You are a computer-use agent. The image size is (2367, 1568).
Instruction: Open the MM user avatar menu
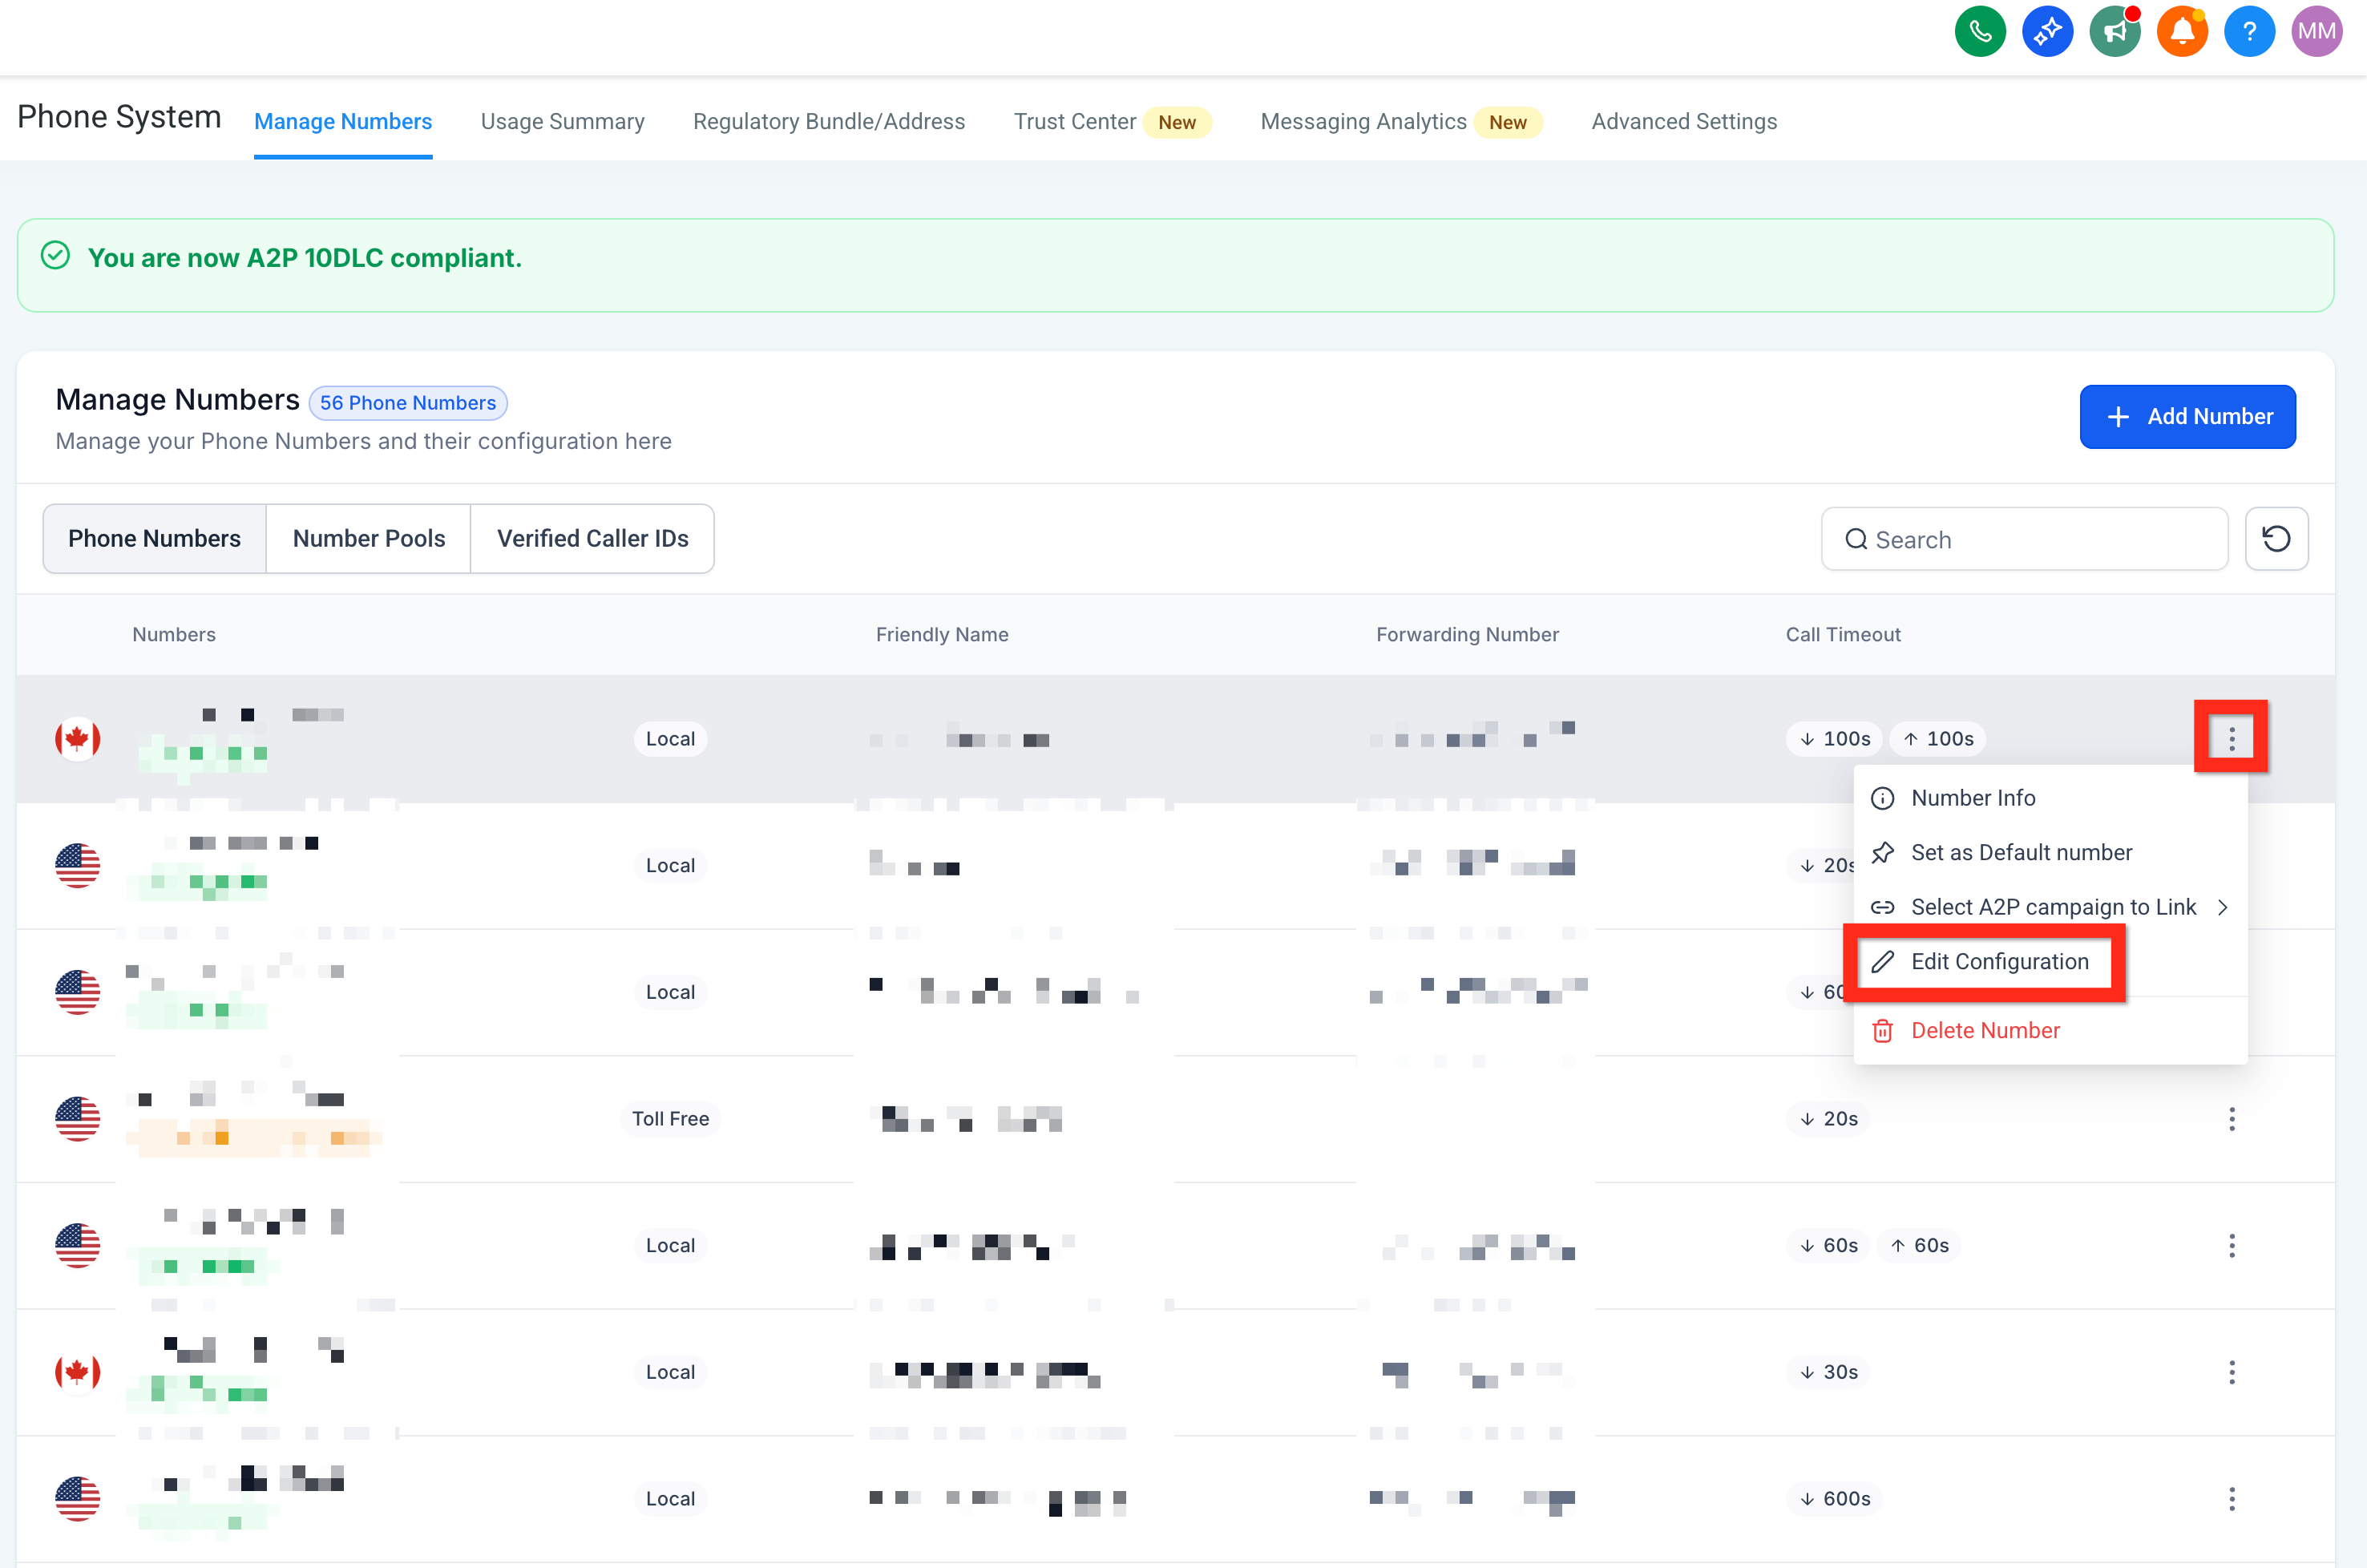[x=2316, y=32]
